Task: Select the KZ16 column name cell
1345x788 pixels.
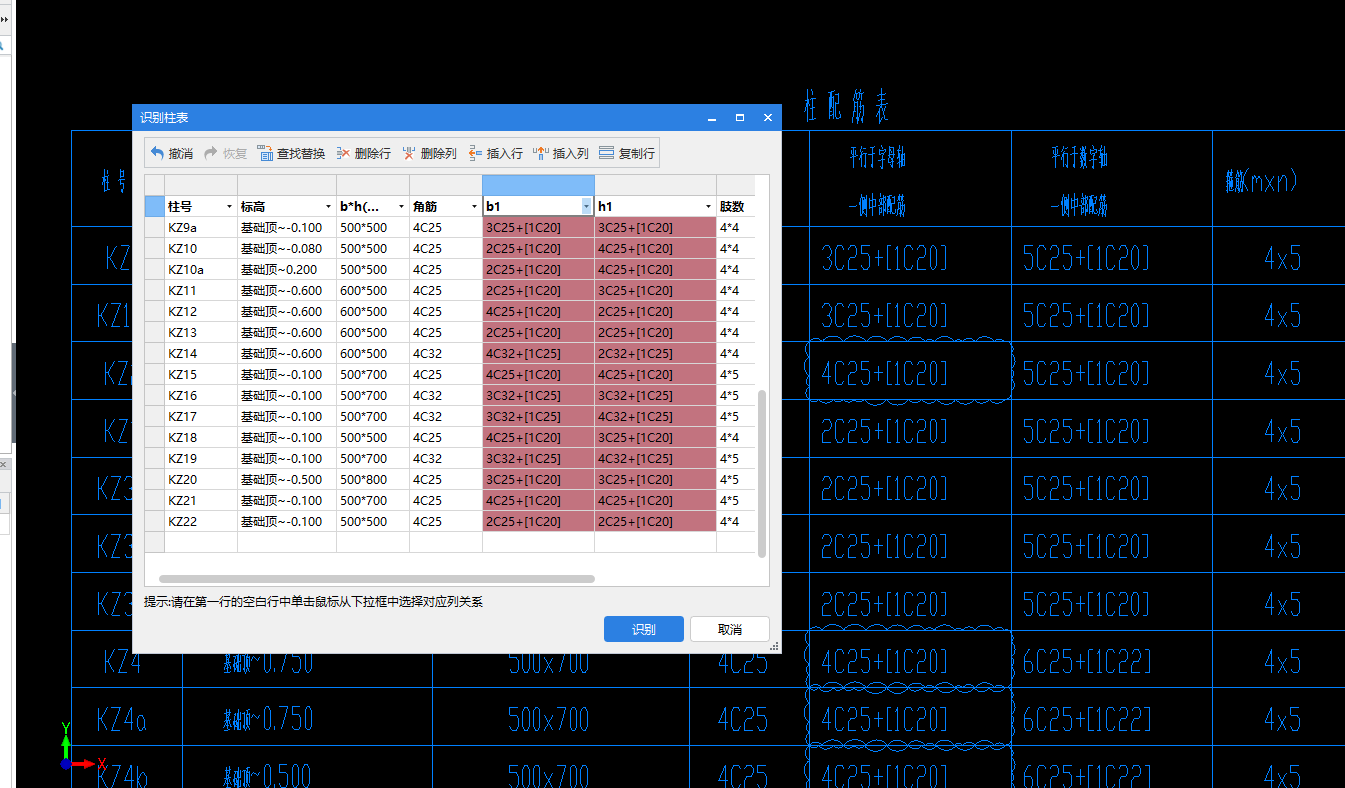Action: coord(201,395)
